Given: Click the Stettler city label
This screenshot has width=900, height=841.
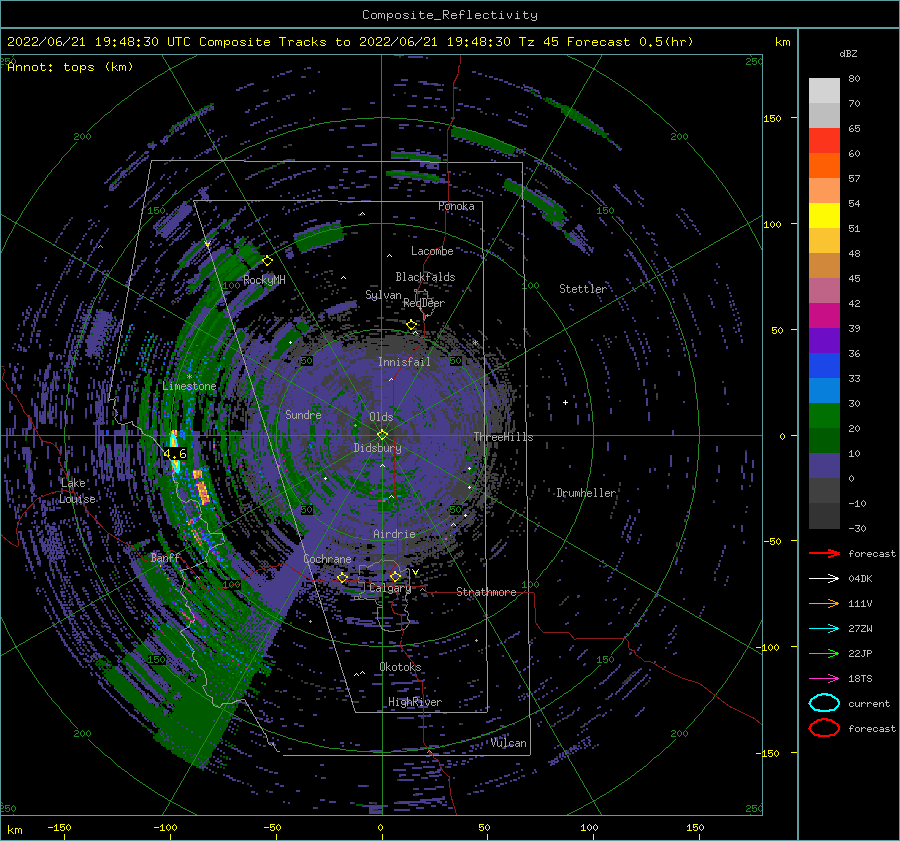Looking at the screenshot, I should click(x=583, y=289).
